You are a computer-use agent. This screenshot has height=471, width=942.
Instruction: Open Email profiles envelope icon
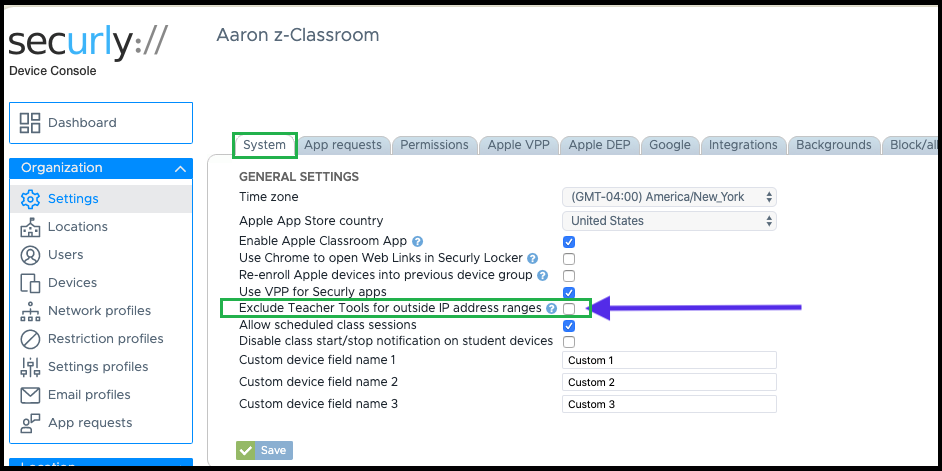coord(30,395)
